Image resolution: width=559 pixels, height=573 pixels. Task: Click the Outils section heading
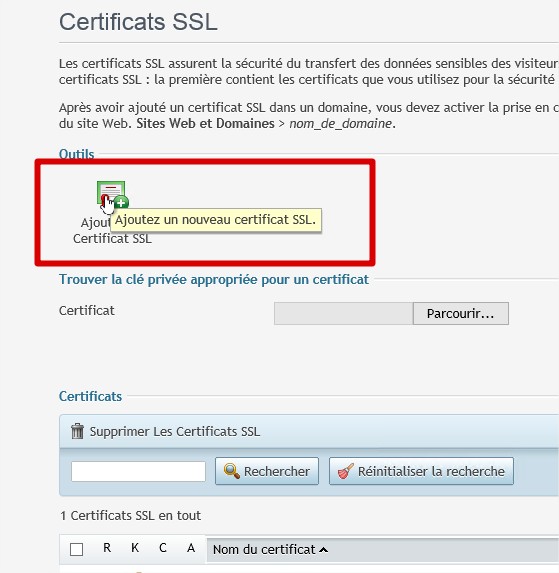tap(76, 154)
